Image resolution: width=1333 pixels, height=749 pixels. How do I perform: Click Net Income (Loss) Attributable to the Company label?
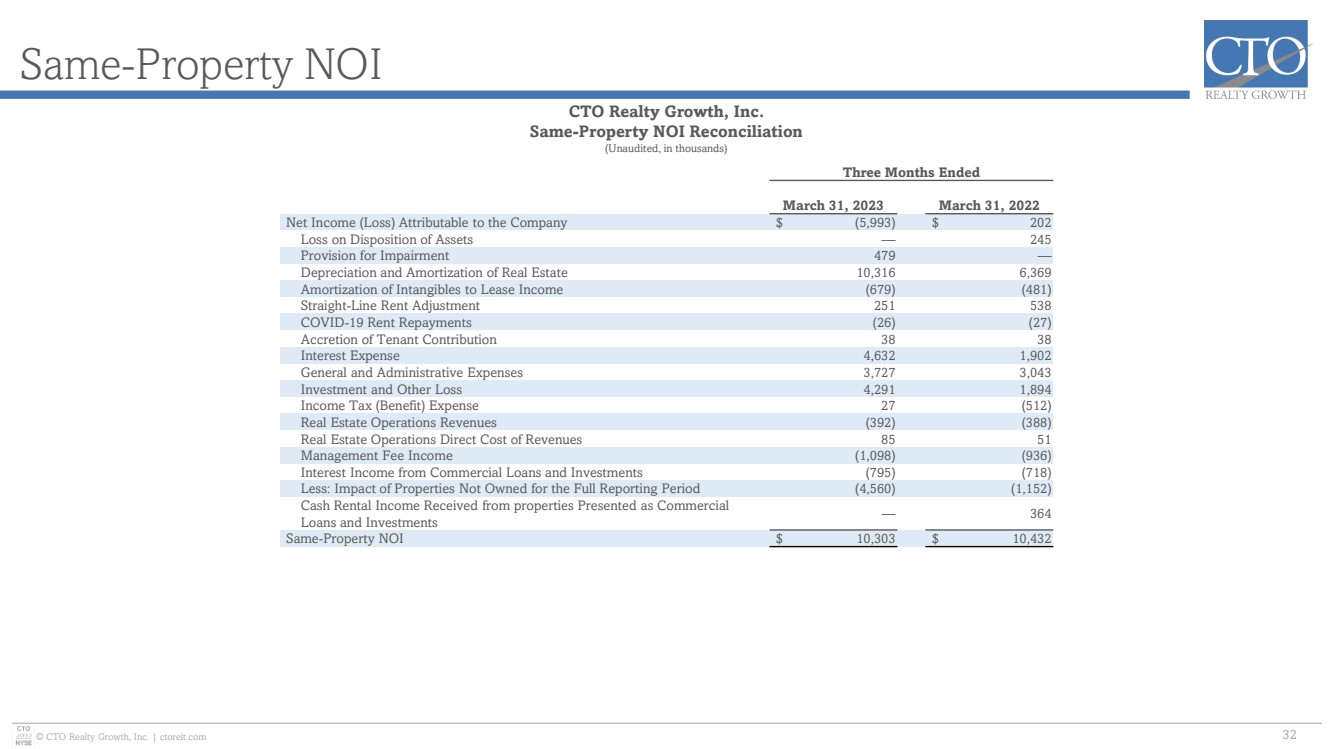tap(426, 223)
